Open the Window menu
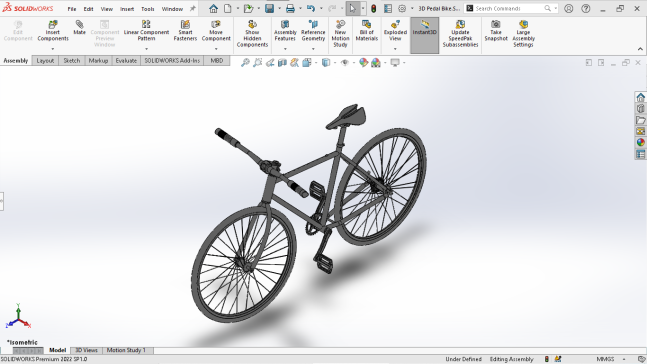This screenshot has height=364, width=647. pos(172,9)
